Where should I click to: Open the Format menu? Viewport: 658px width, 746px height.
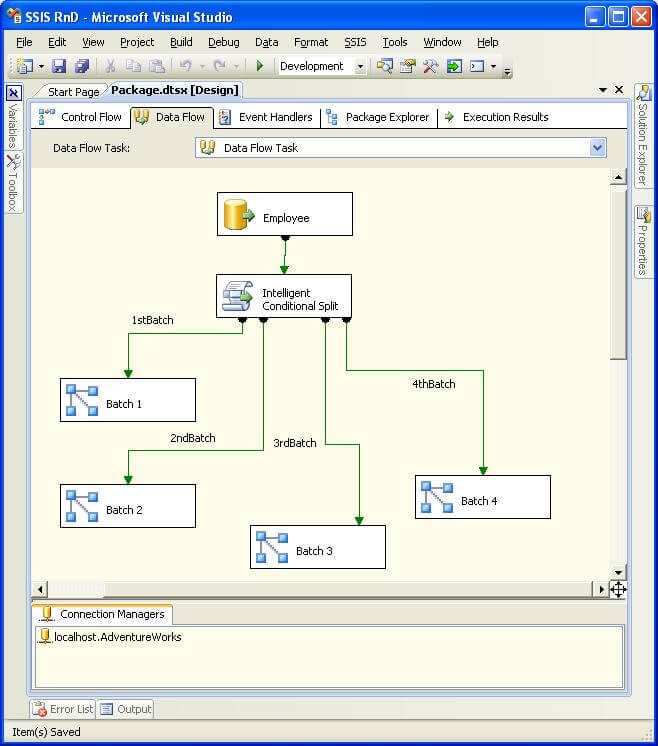point(311,42)
